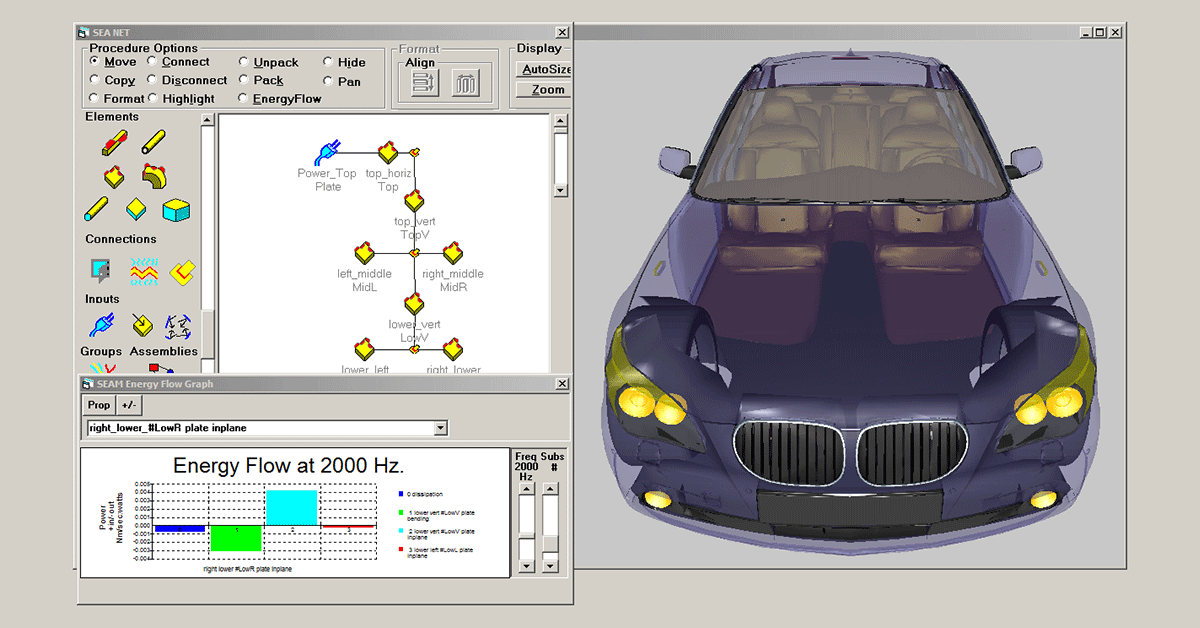Viewport: 1200px width, 628px height.
Task: Select the Move procedure option
Action: pyautogui.click(x=93, y=62)
